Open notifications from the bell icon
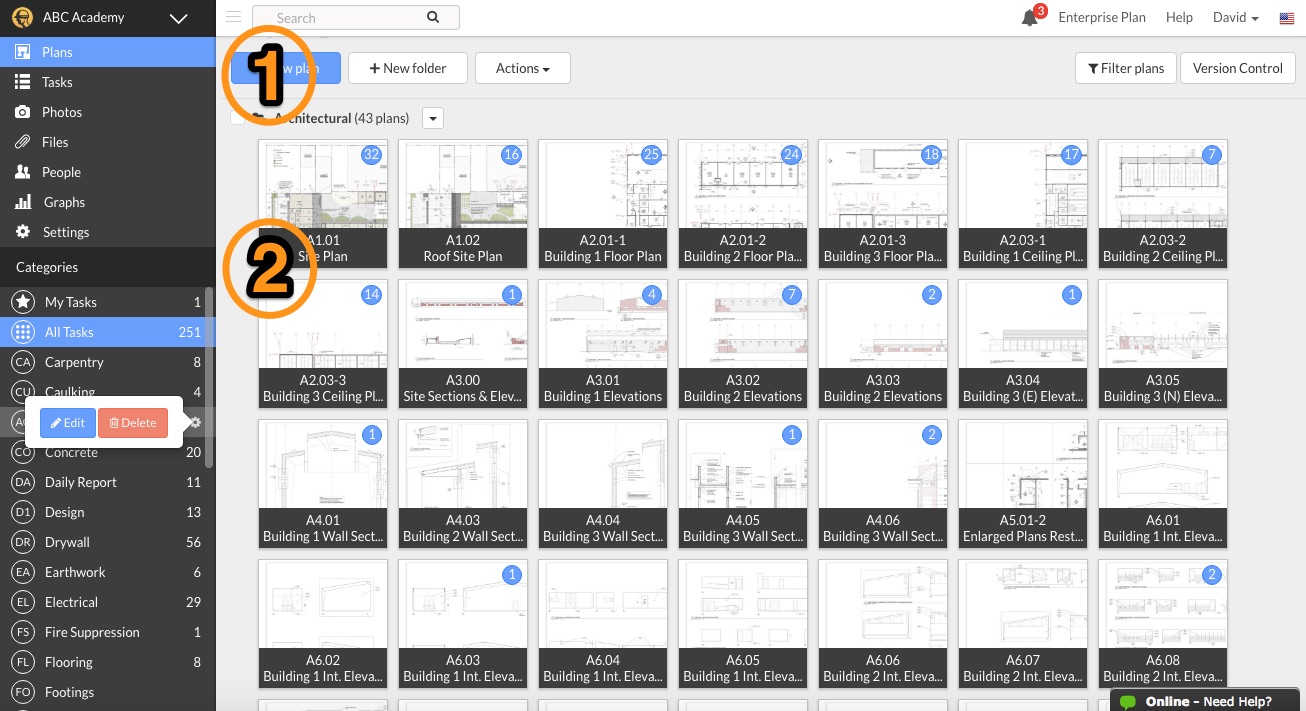The width and height of the screenshot is (1306, 711). (x=1030, y=18)
